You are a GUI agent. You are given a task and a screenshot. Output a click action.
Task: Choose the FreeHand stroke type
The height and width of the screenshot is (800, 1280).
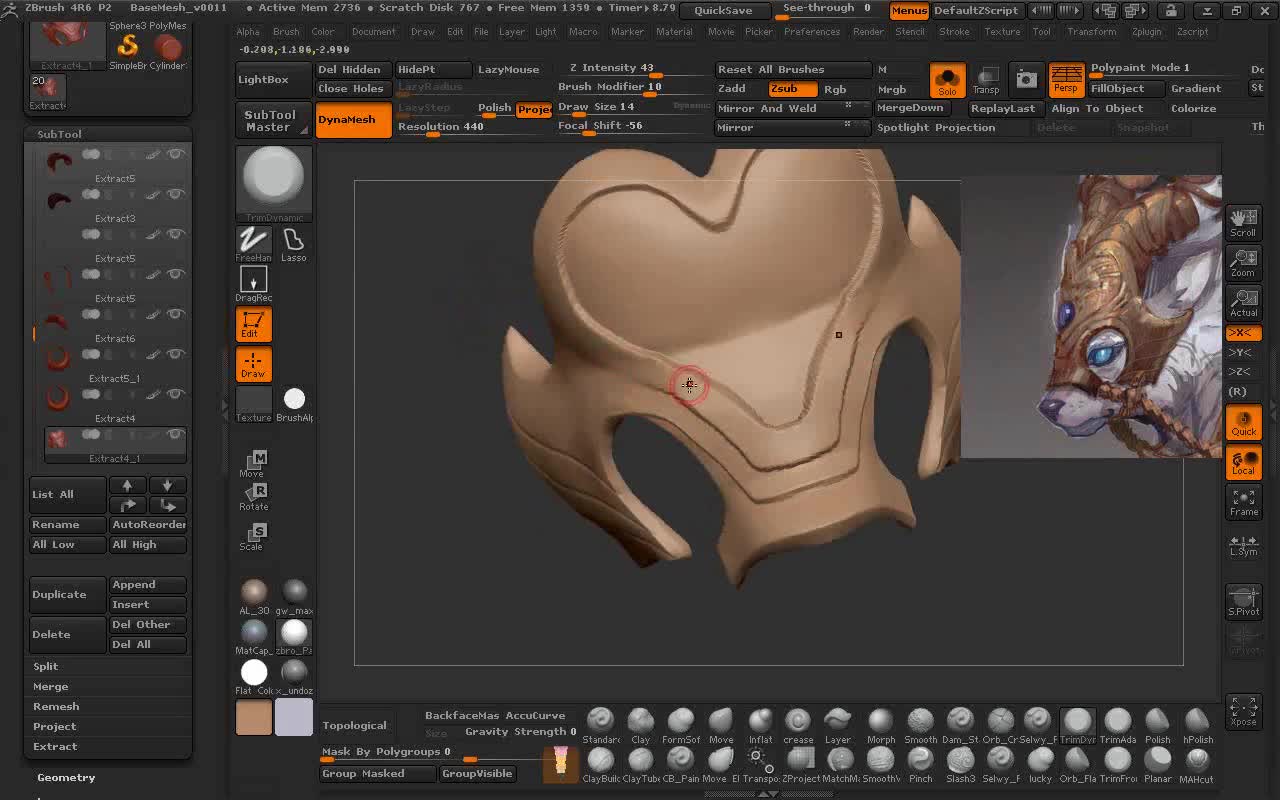click(x=253, y=244)
